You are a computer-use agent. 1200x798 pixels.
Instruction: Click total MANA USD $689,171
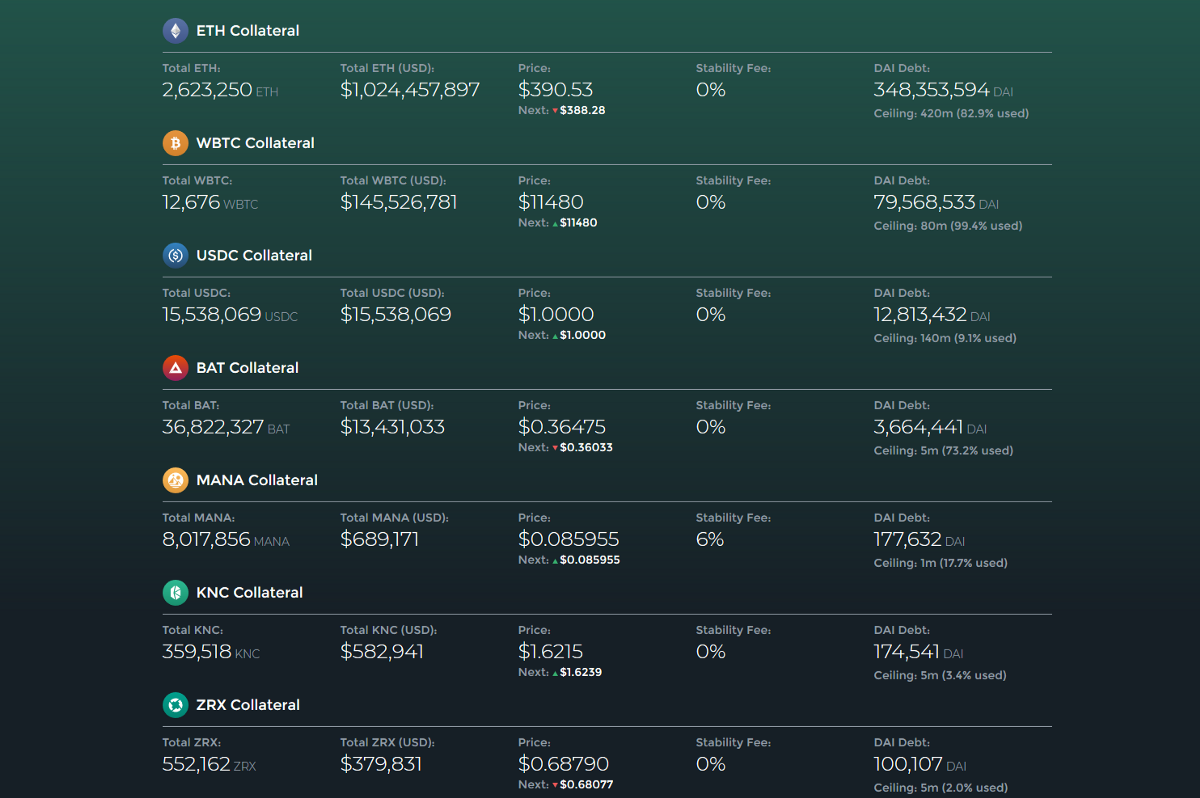380,540
